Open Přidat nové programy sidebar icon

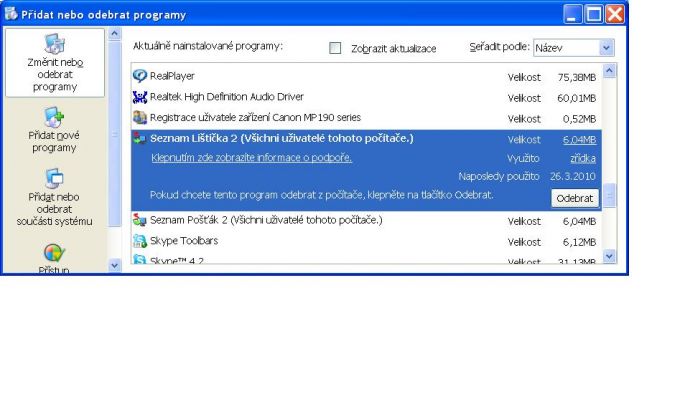[54, 117]
